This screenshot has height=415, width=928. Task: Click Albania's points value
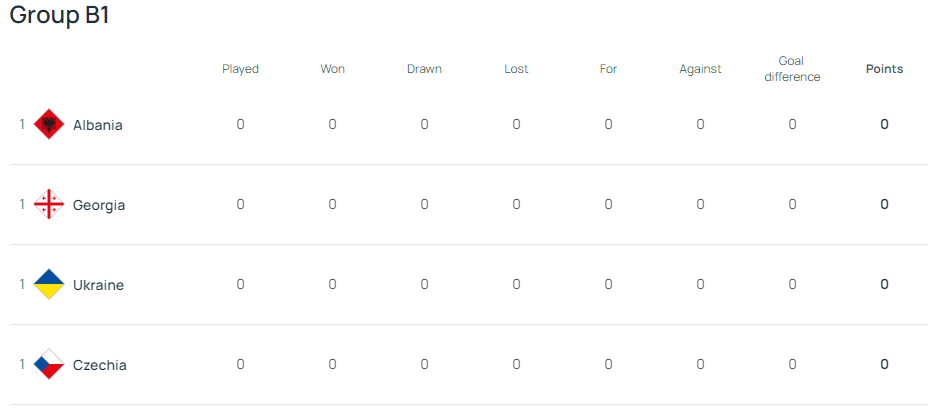coord(884,124)
